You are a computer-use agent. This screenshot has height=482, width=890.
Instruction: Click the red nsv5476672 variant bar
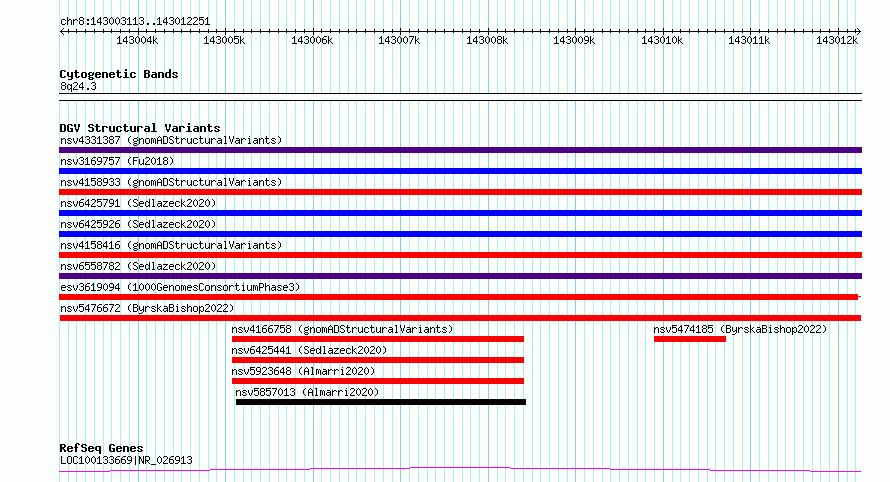460,318
